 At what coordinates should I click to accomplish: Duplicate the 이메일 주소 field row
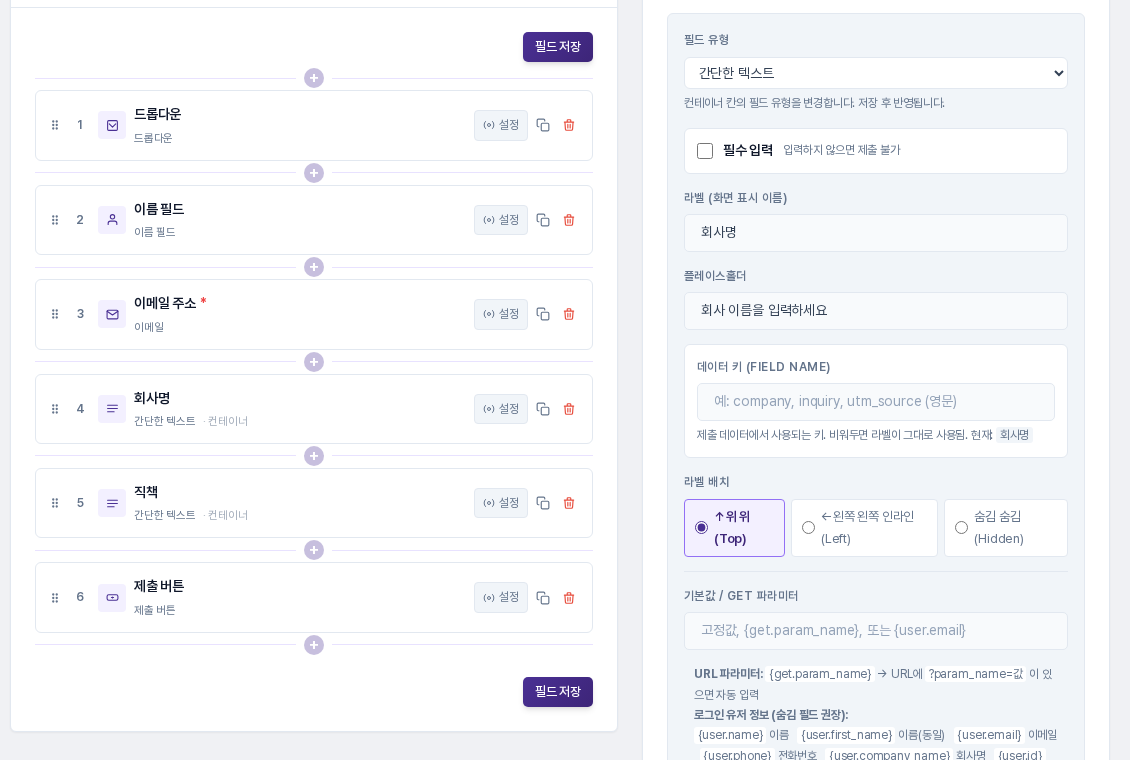click(x=543, y=314)
